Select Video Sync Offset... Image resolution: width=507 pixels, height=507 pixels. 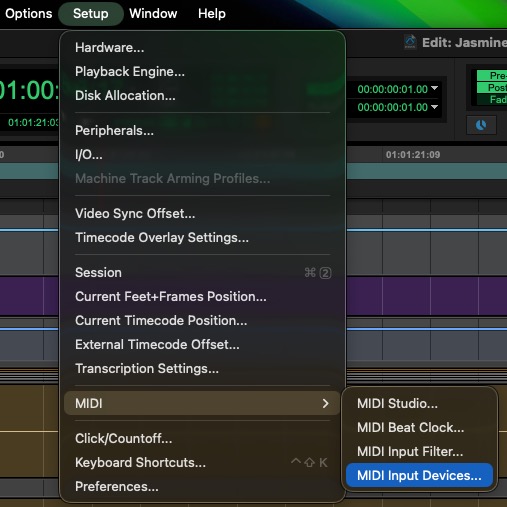[202, 214]
